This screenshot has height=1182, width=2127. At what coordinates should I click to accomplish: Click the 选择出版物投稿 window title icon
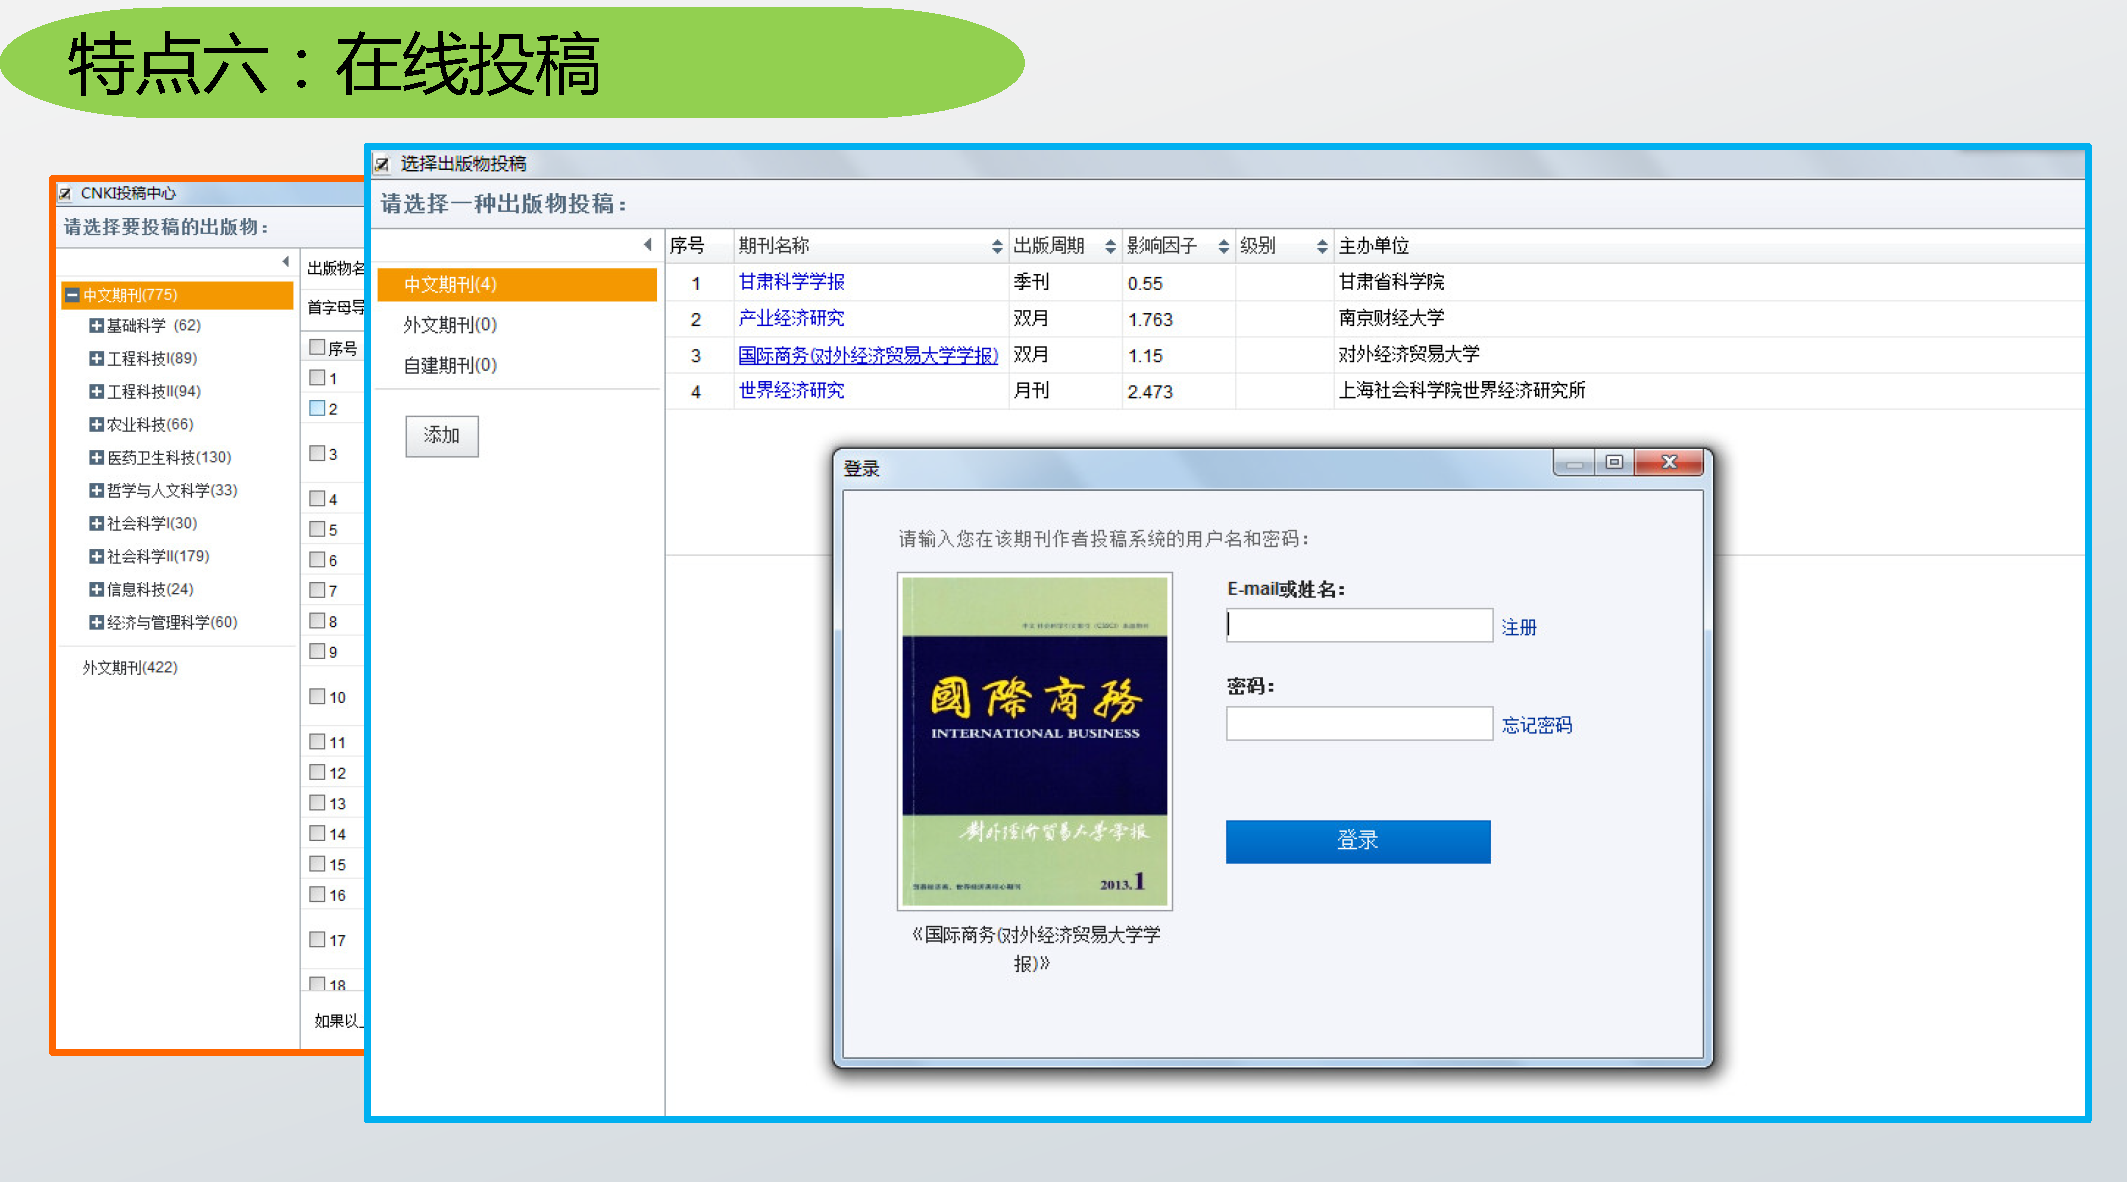[x=381, y=164]
